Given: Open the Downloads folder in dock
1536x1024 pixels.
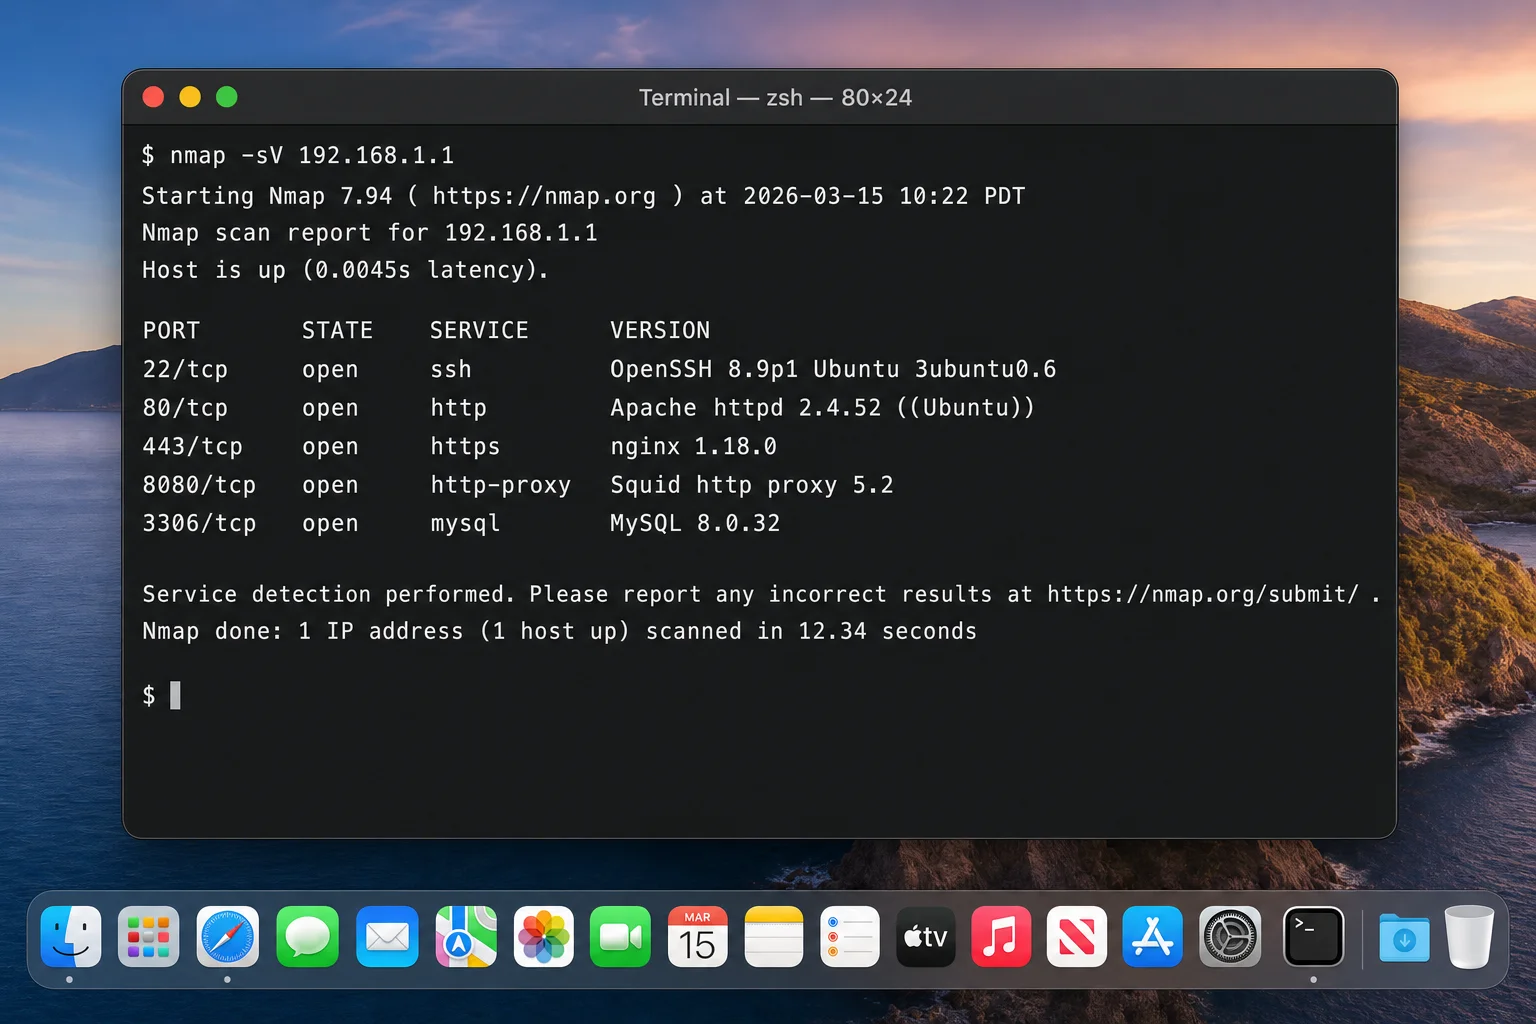Looking at the screenshot, I should pos(1404,938).
